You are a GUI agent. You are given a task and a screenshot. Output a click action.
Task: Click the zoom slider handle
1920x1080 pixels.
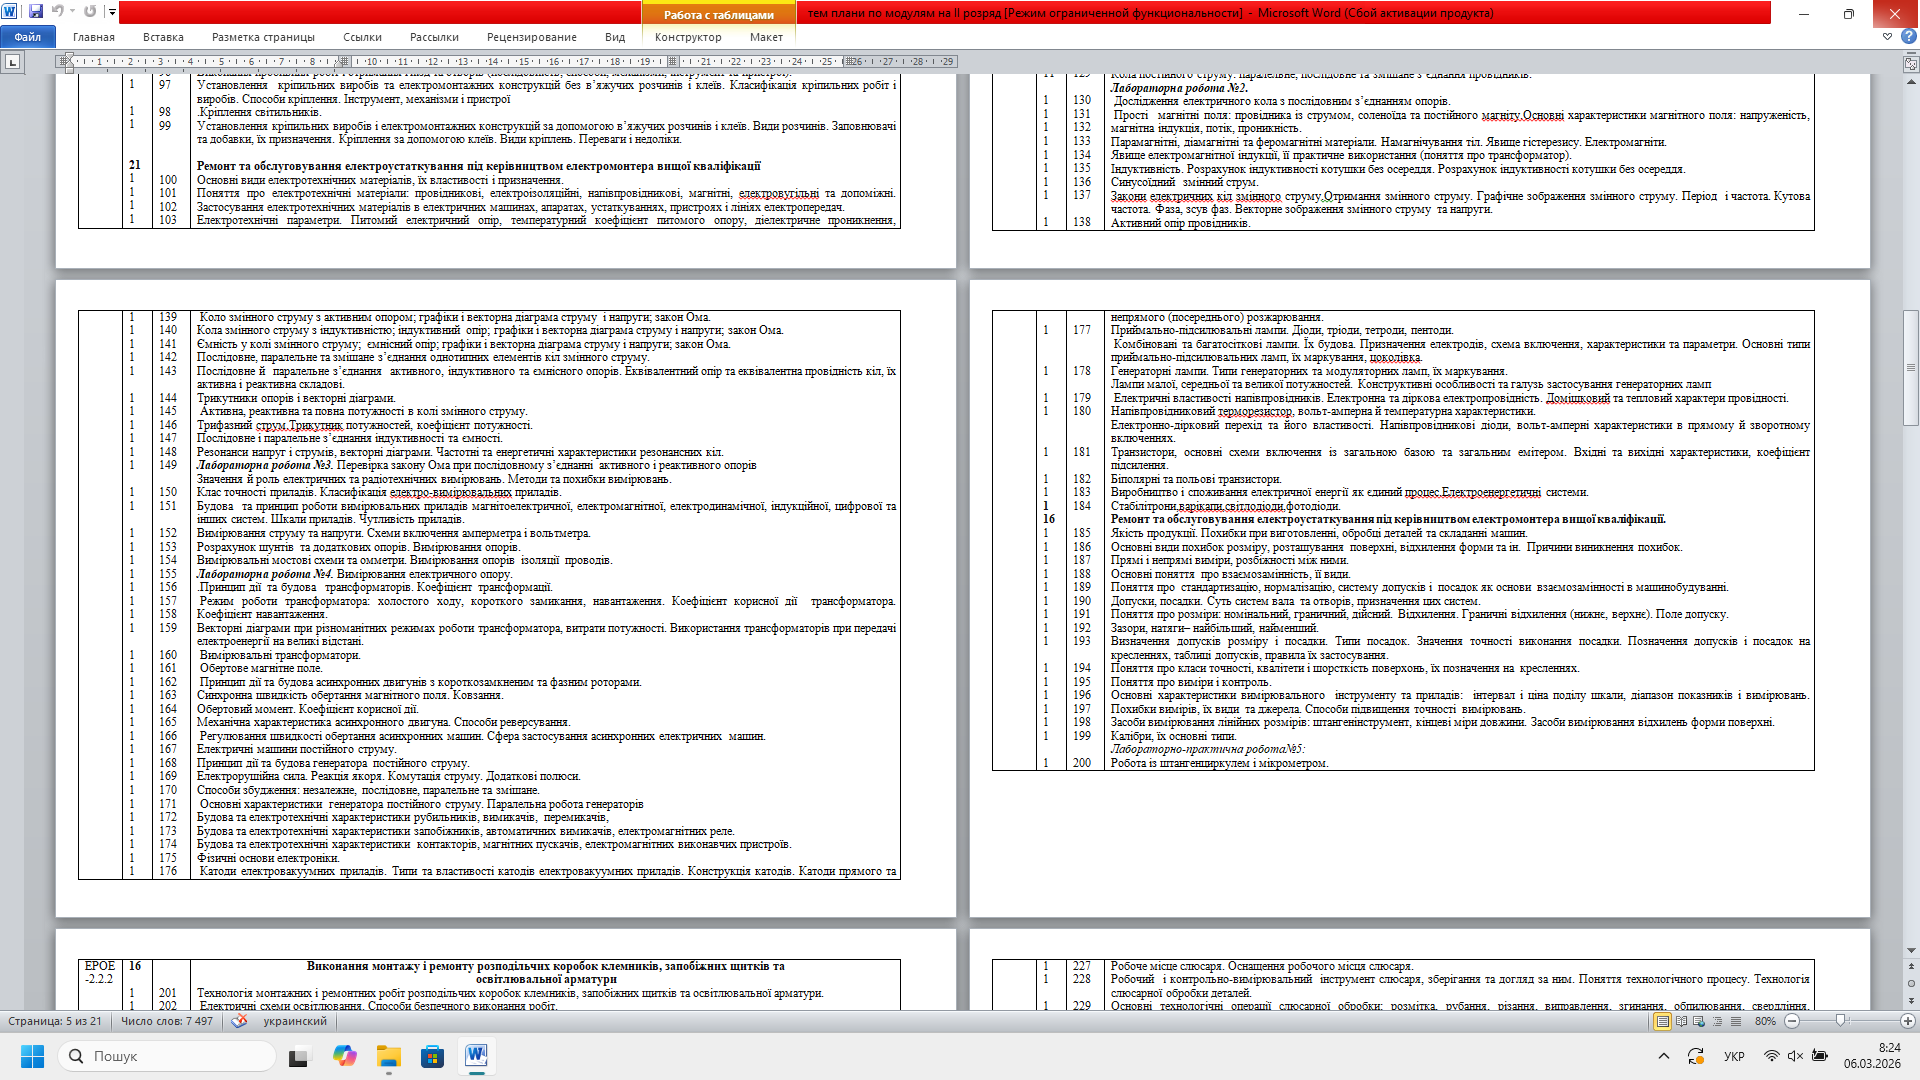click(x=1840, y=1021)
